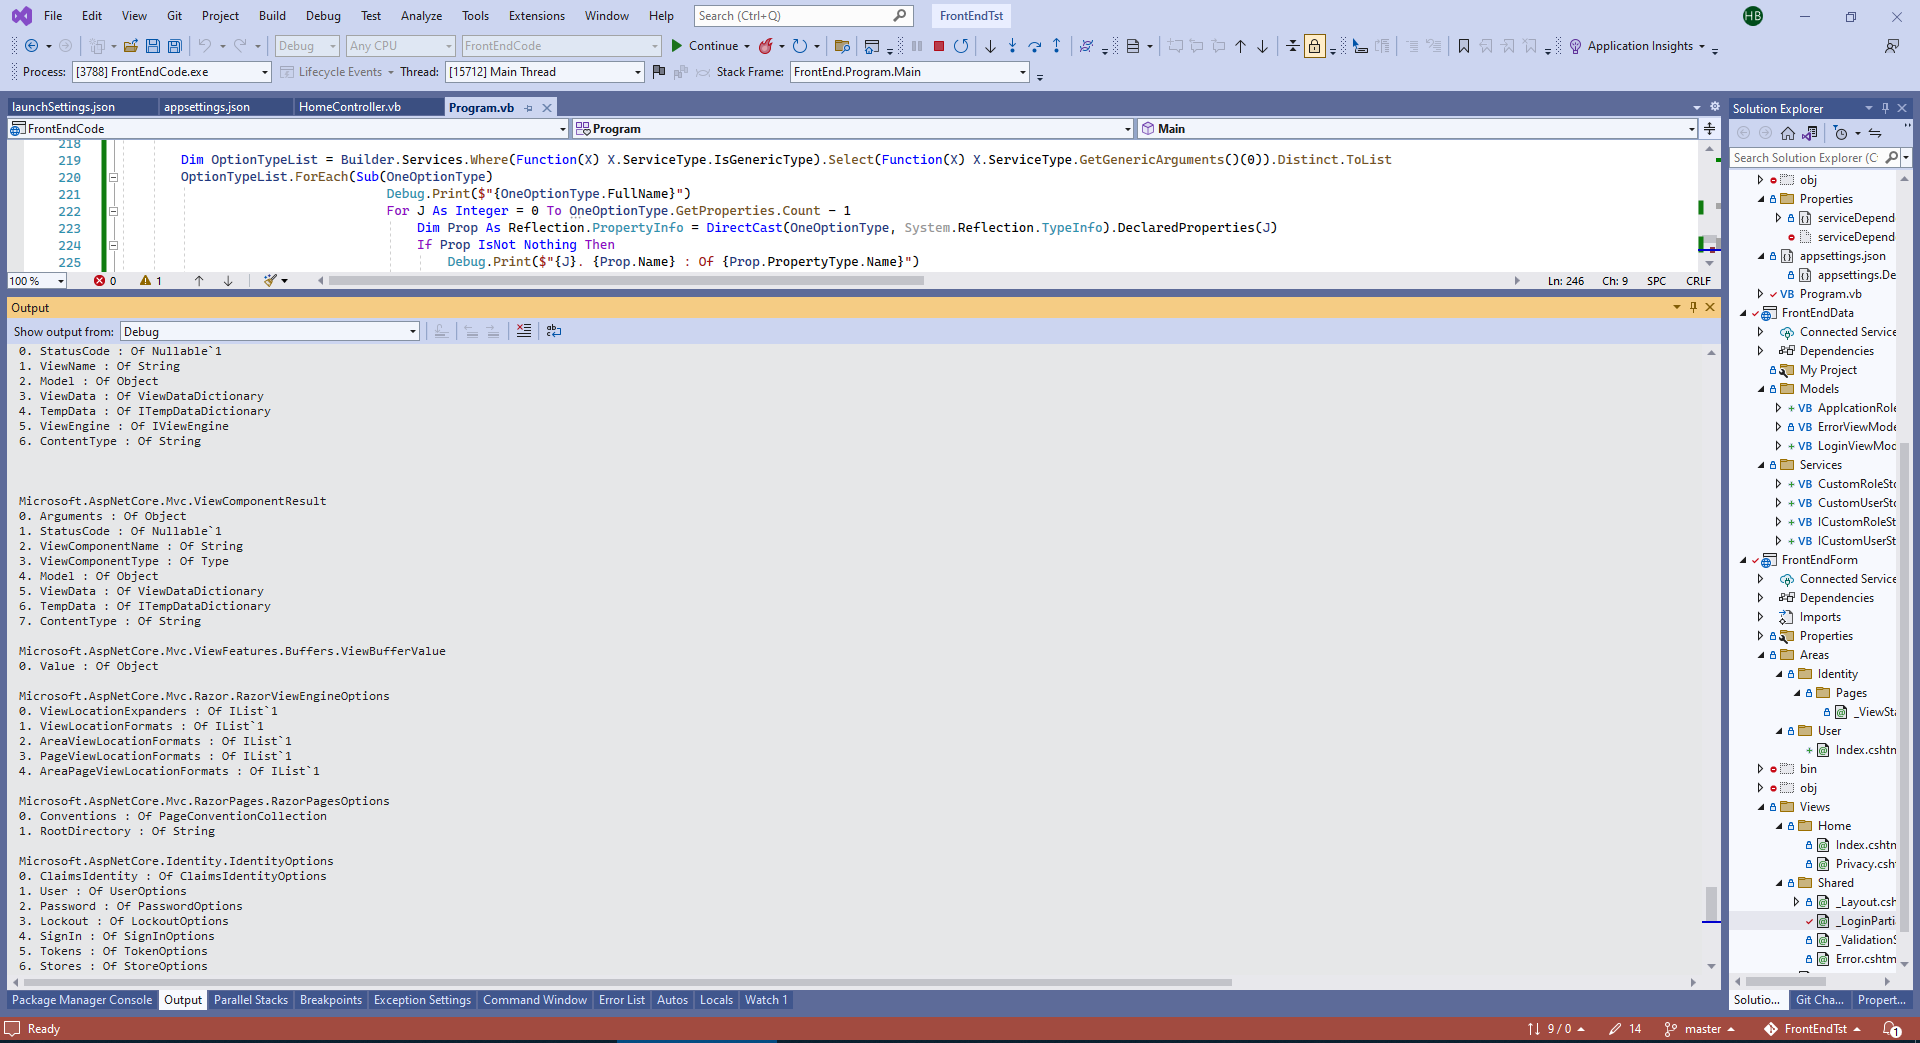Click the Git Changes panel tab
Viewport: 1920px width, 1043px height.
pos(1820,1000)
